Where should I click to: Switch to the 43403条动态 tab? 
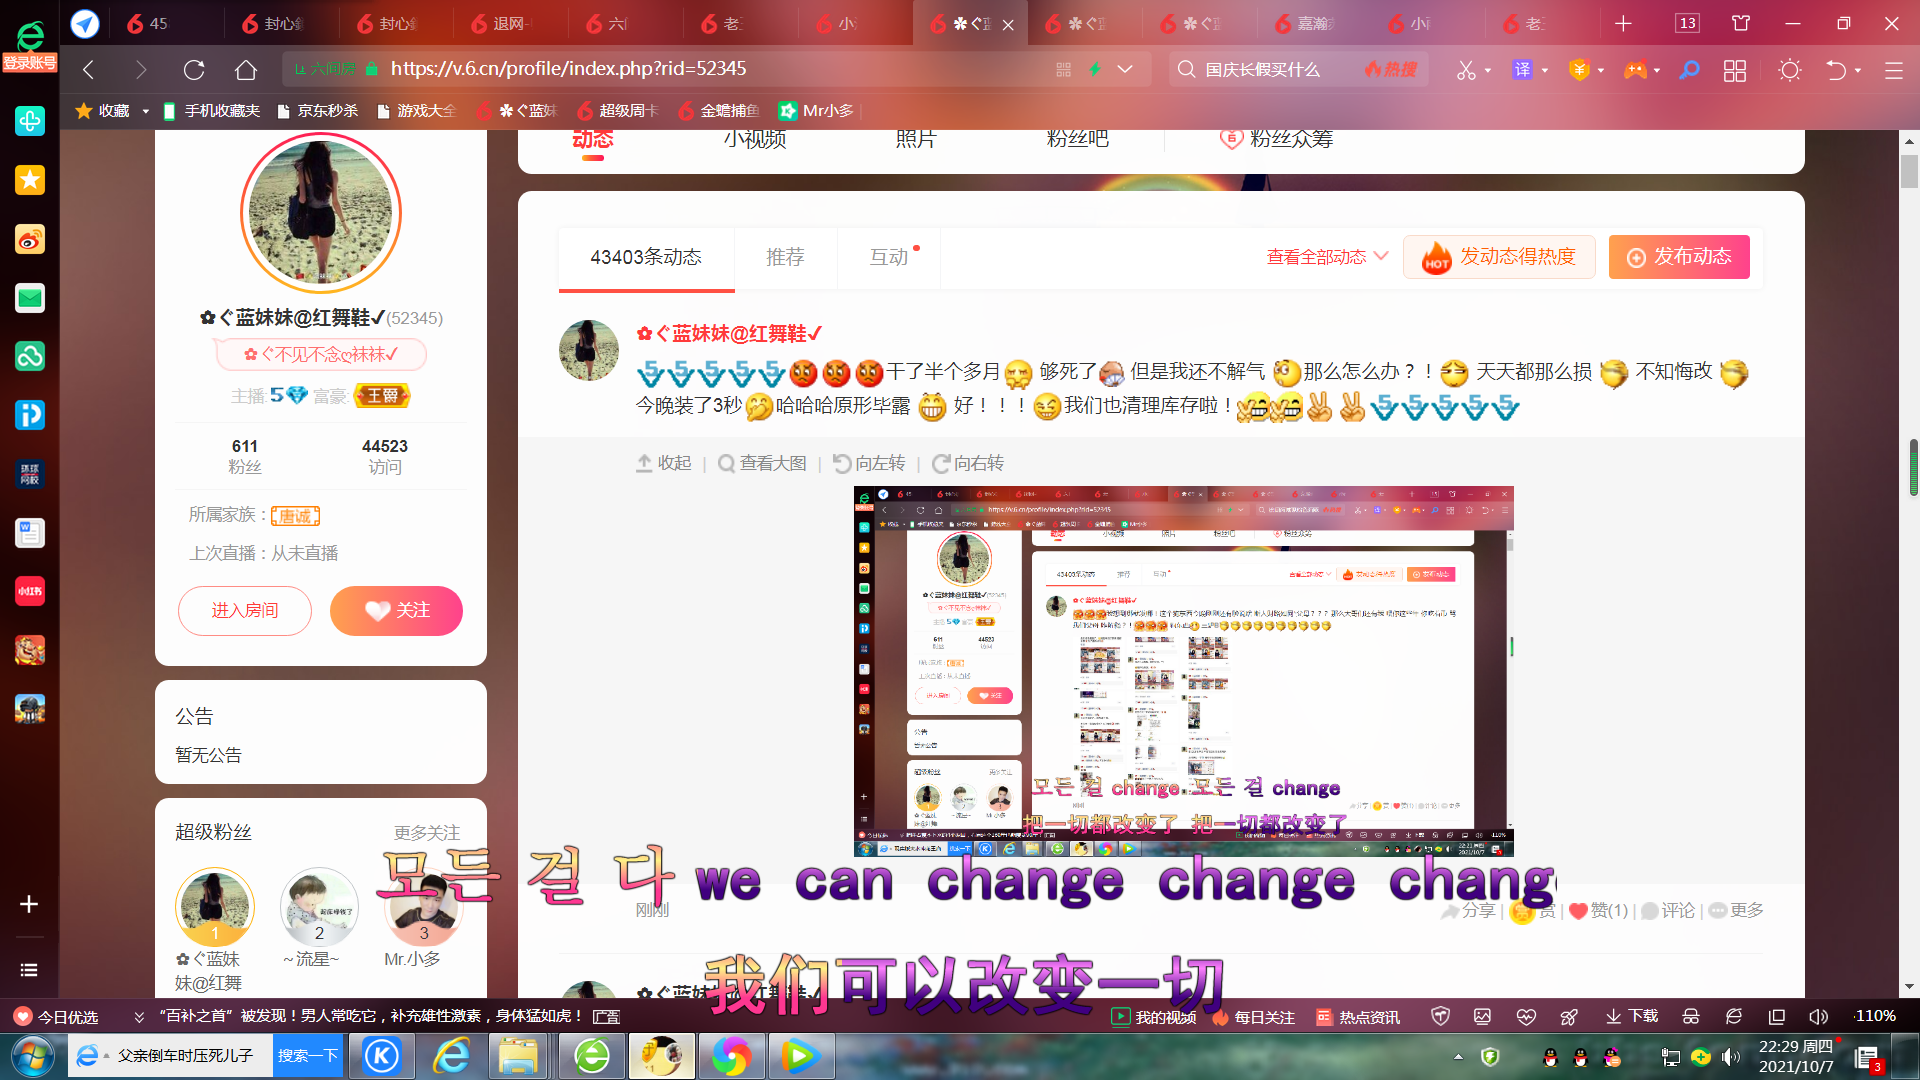[x=646, y=257]
